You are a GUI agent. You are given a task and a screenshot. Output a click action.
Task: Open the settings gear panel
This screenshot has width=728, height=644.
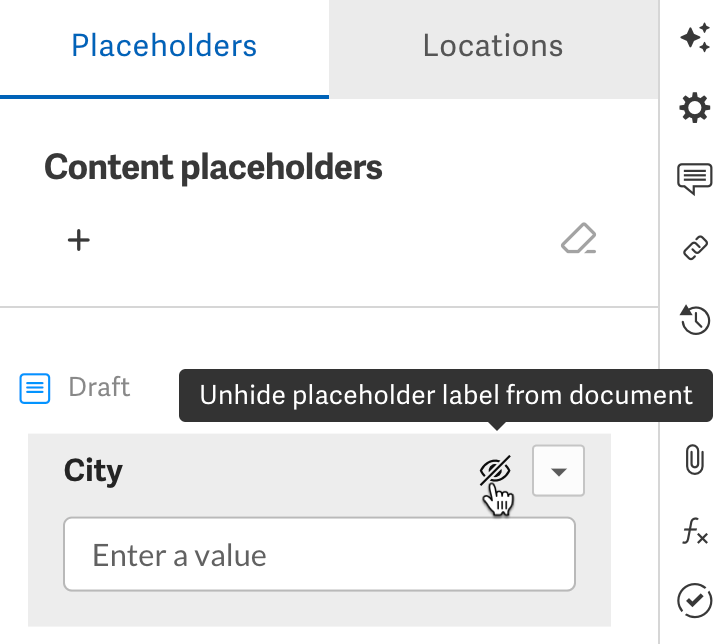click(695, 108)
